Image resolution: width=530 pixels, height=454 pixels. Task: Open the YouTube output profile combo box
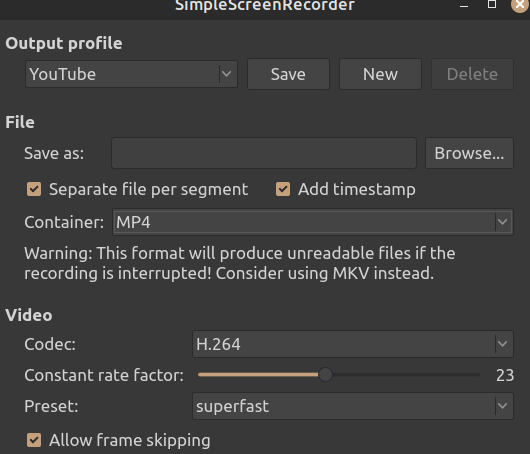coord(131,74)
